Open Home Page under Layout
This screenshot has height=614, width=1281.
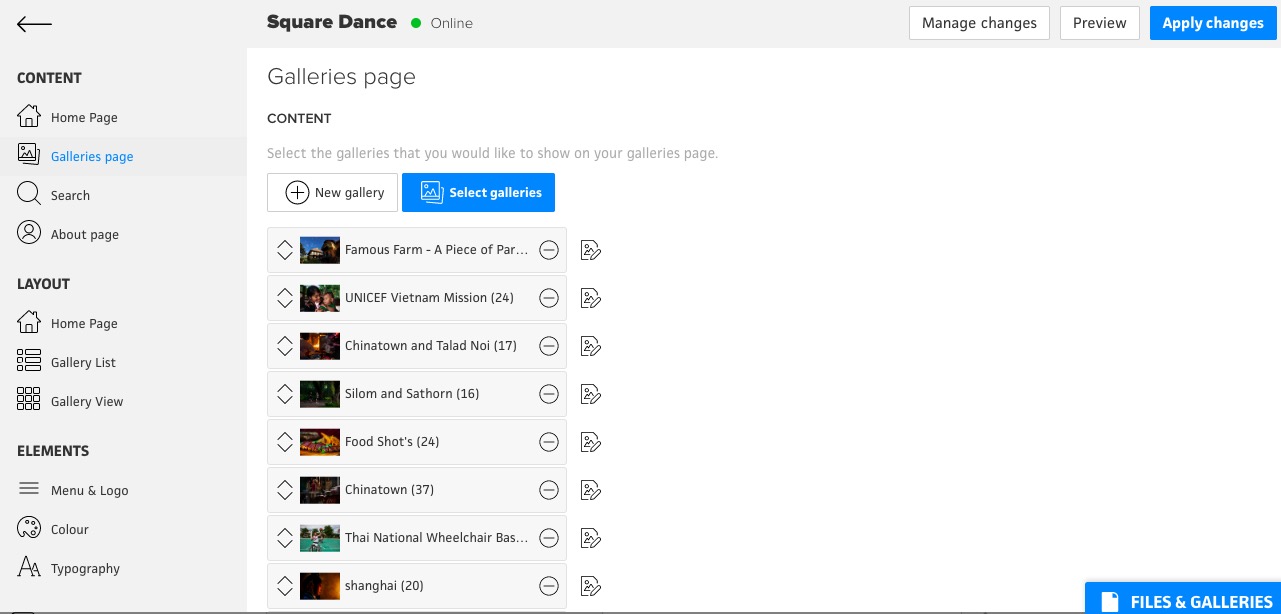68,323
